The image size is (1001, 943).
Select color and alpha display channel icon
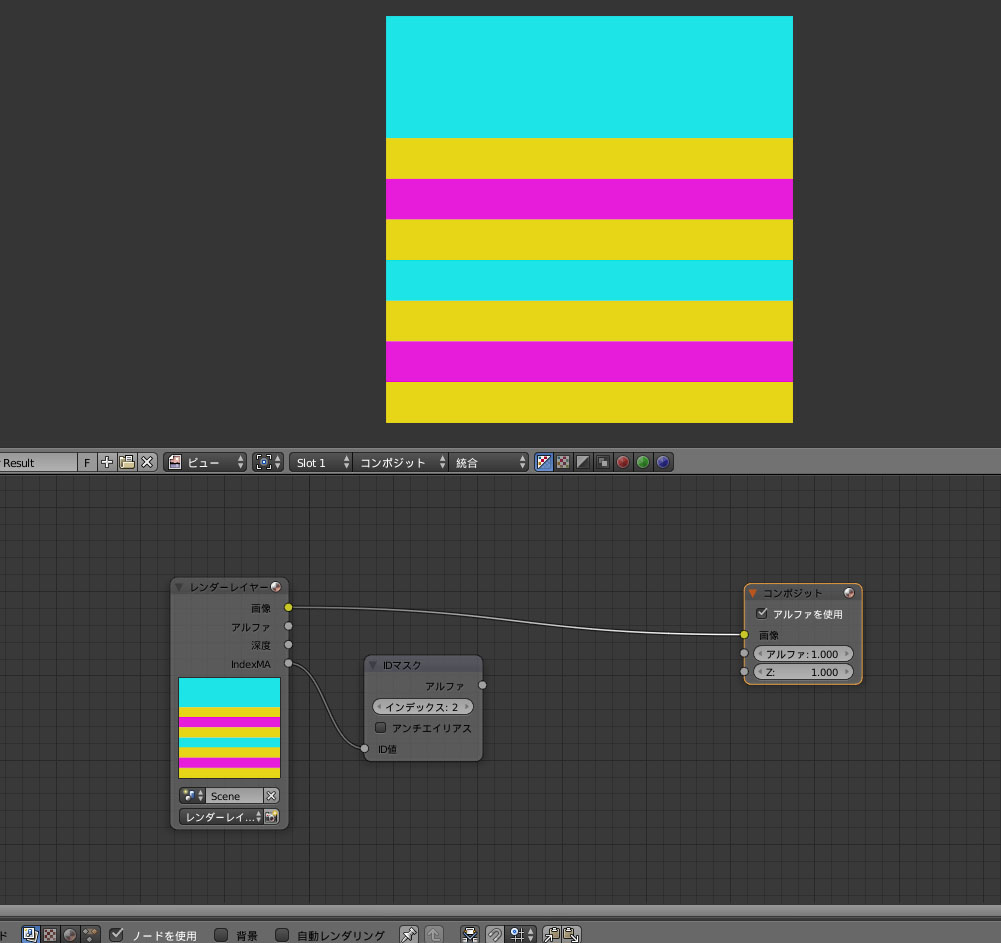pyautogui.click(x=543, y=462)
